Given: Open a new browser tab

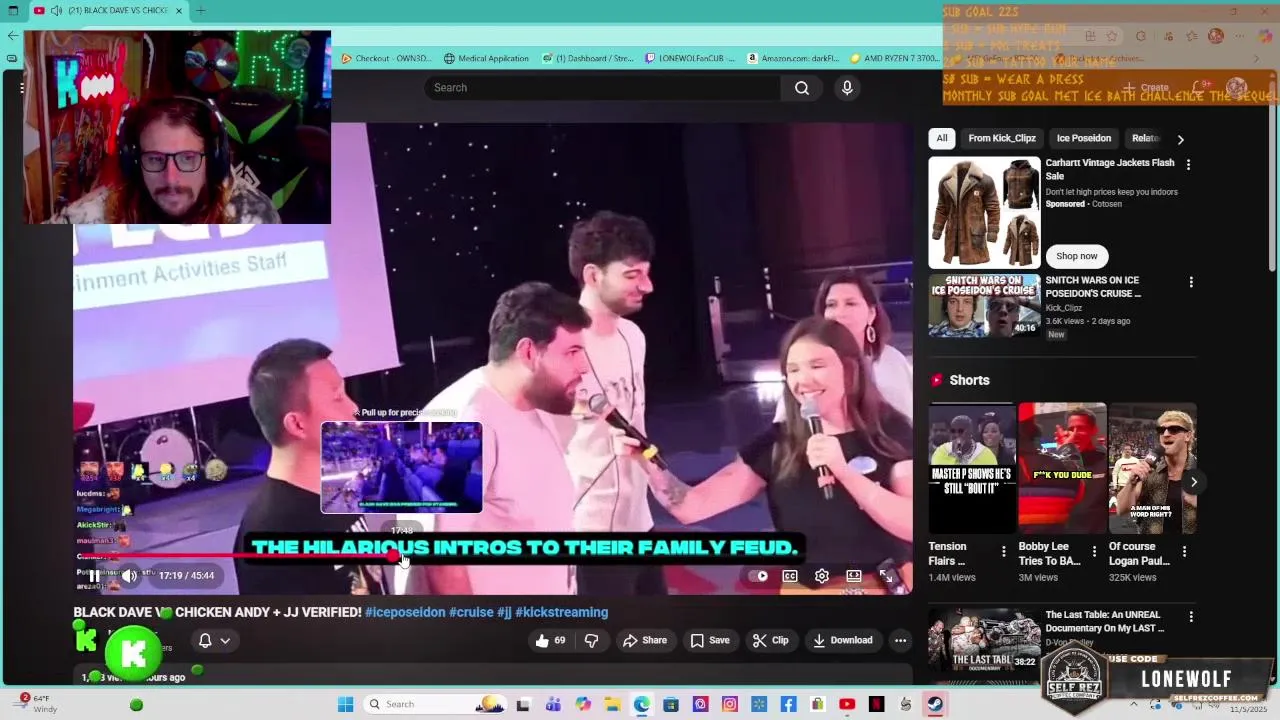Looking at the screenshot, I should 200,11.
